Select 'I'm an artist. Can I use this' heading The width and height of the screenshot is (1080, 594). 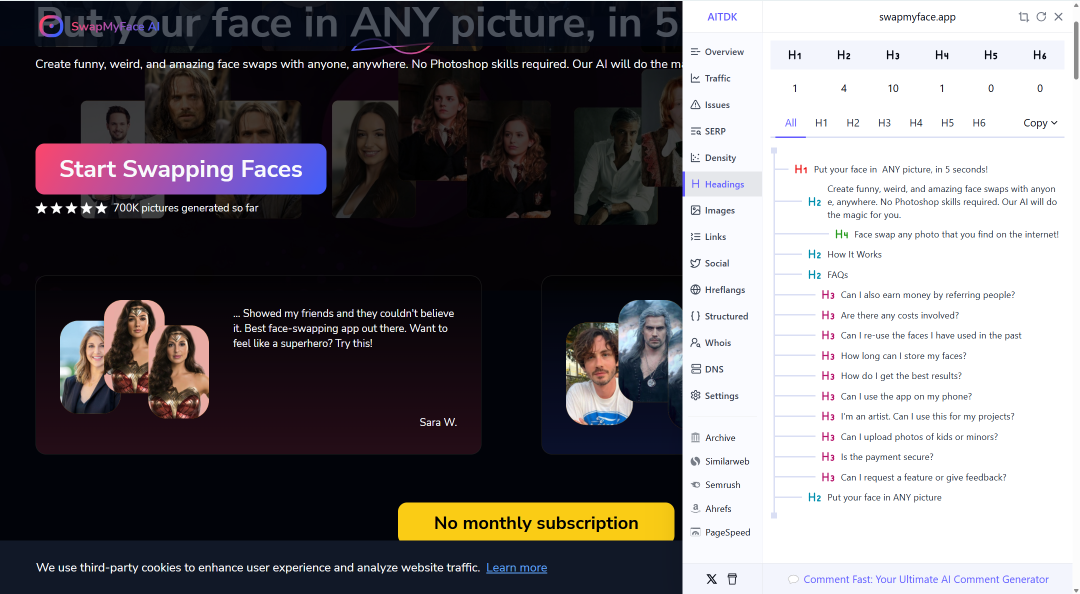[x=927, y=416]
